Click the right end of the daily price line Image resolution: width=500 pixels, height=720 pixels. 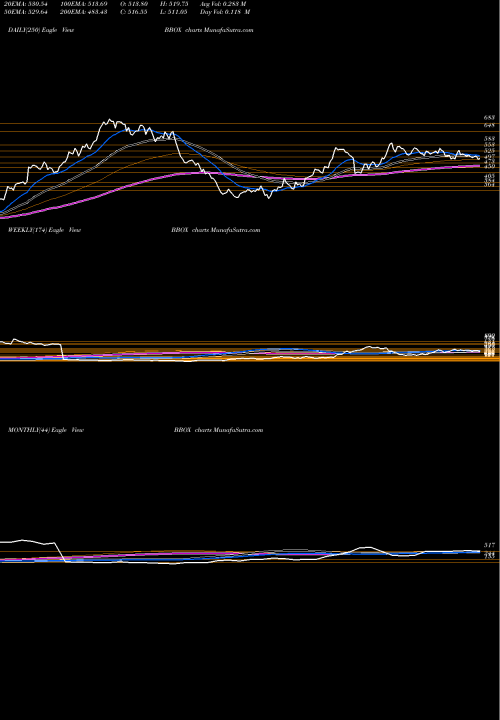coord(479,158)
